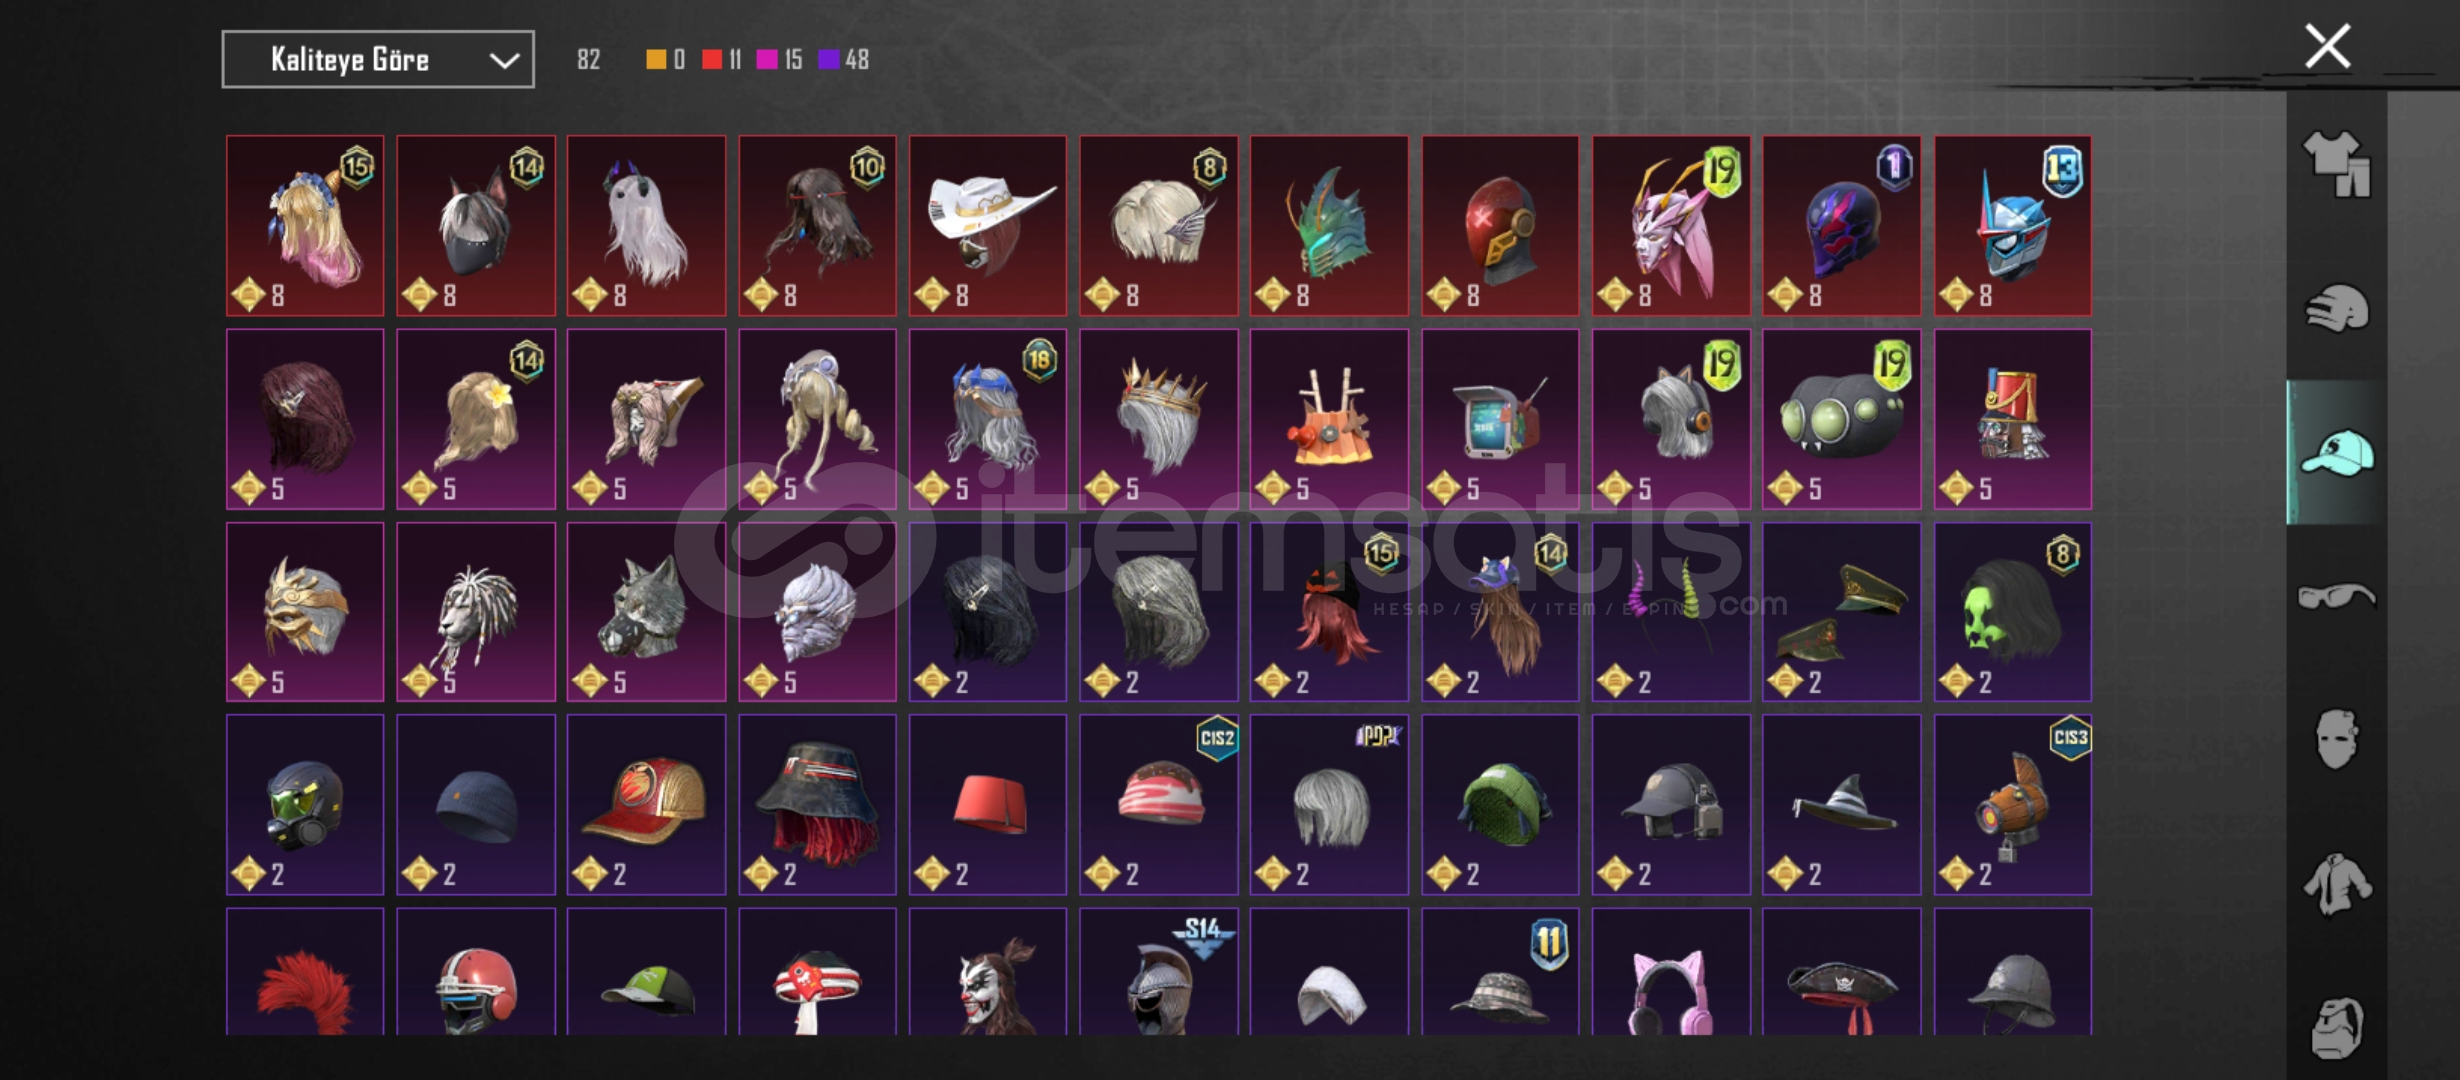Image resolution: width=2460 pixels, height=1080 pixels.
Task: Select the black witch hat item
Action: tap(1841, 805)
